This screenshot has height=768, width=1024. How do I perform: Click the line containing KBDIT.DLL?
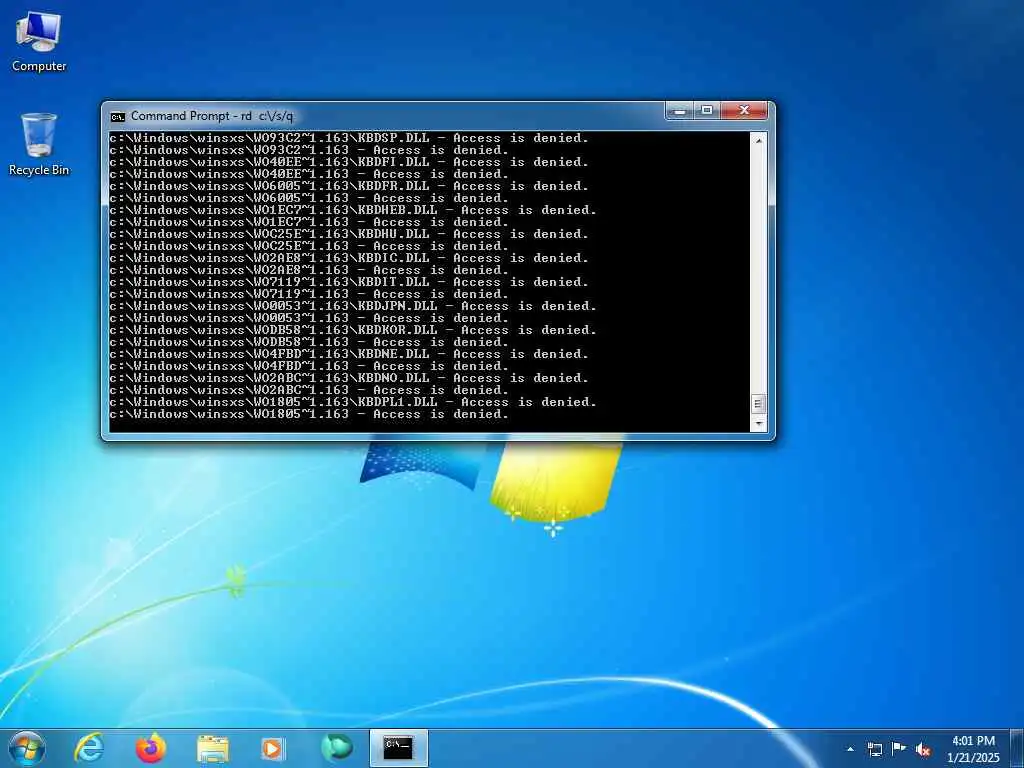click(349, 282)
